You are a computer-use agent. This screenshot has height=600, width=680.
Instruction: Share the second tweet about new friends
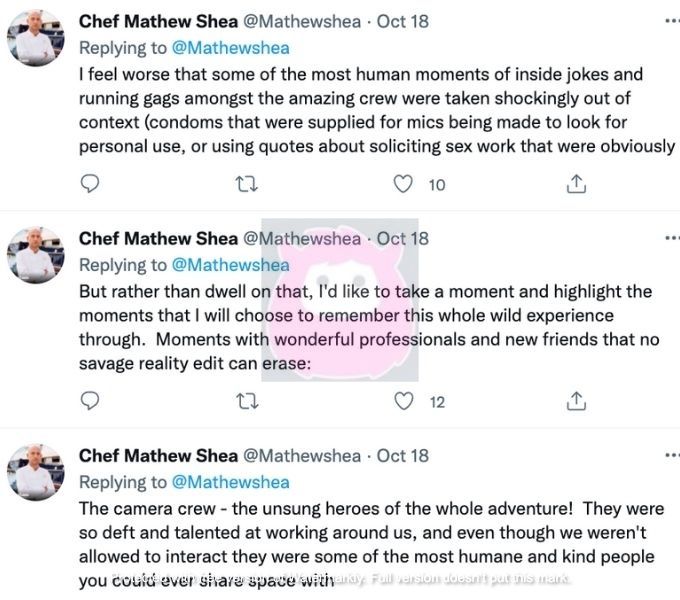point(576,401)
